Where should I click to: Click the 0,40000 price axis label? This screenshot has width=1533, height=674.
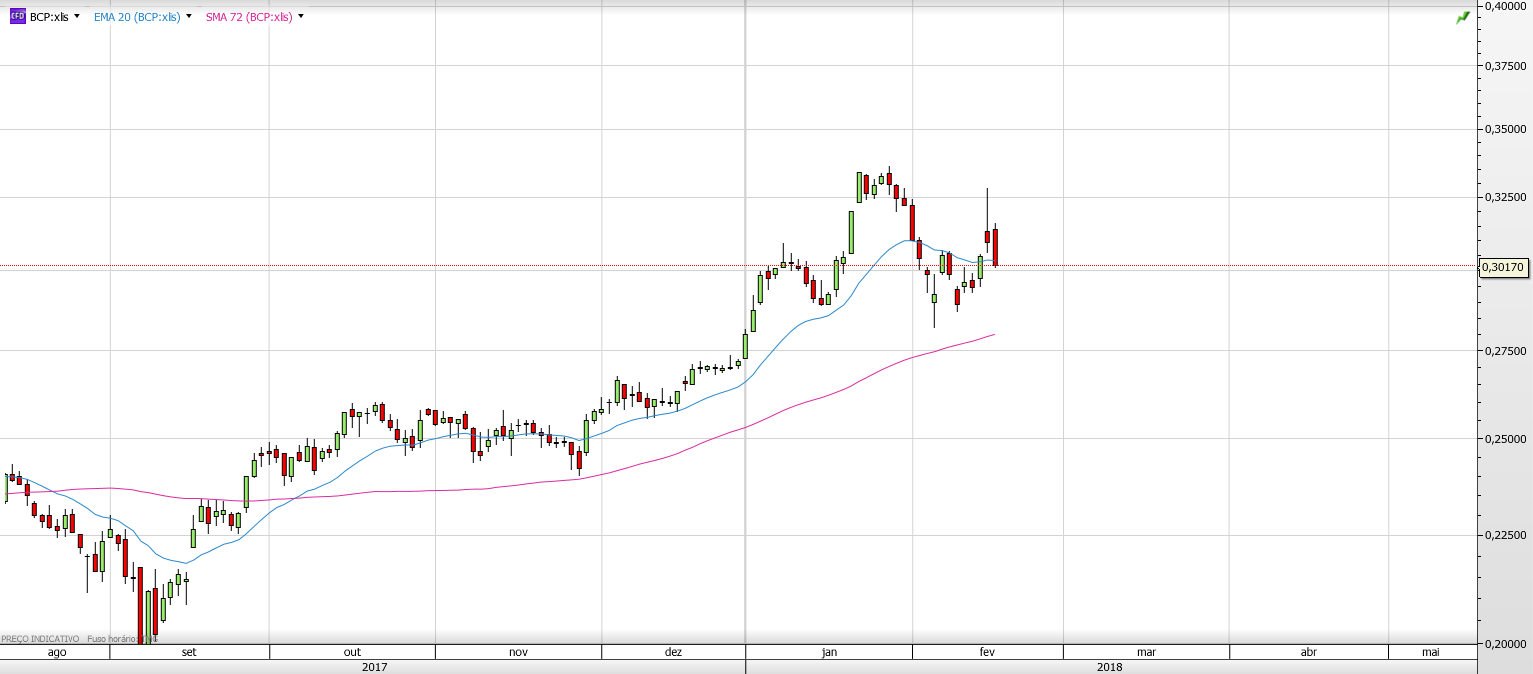1505,6
